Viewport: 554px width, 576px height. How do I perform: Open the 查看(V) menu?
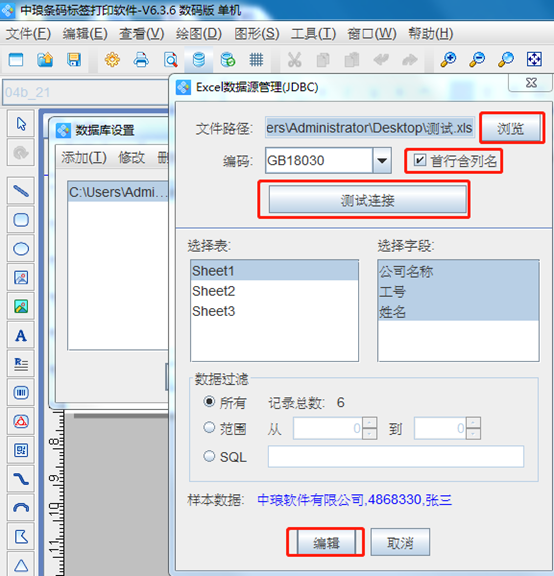(x=141, y=34)
